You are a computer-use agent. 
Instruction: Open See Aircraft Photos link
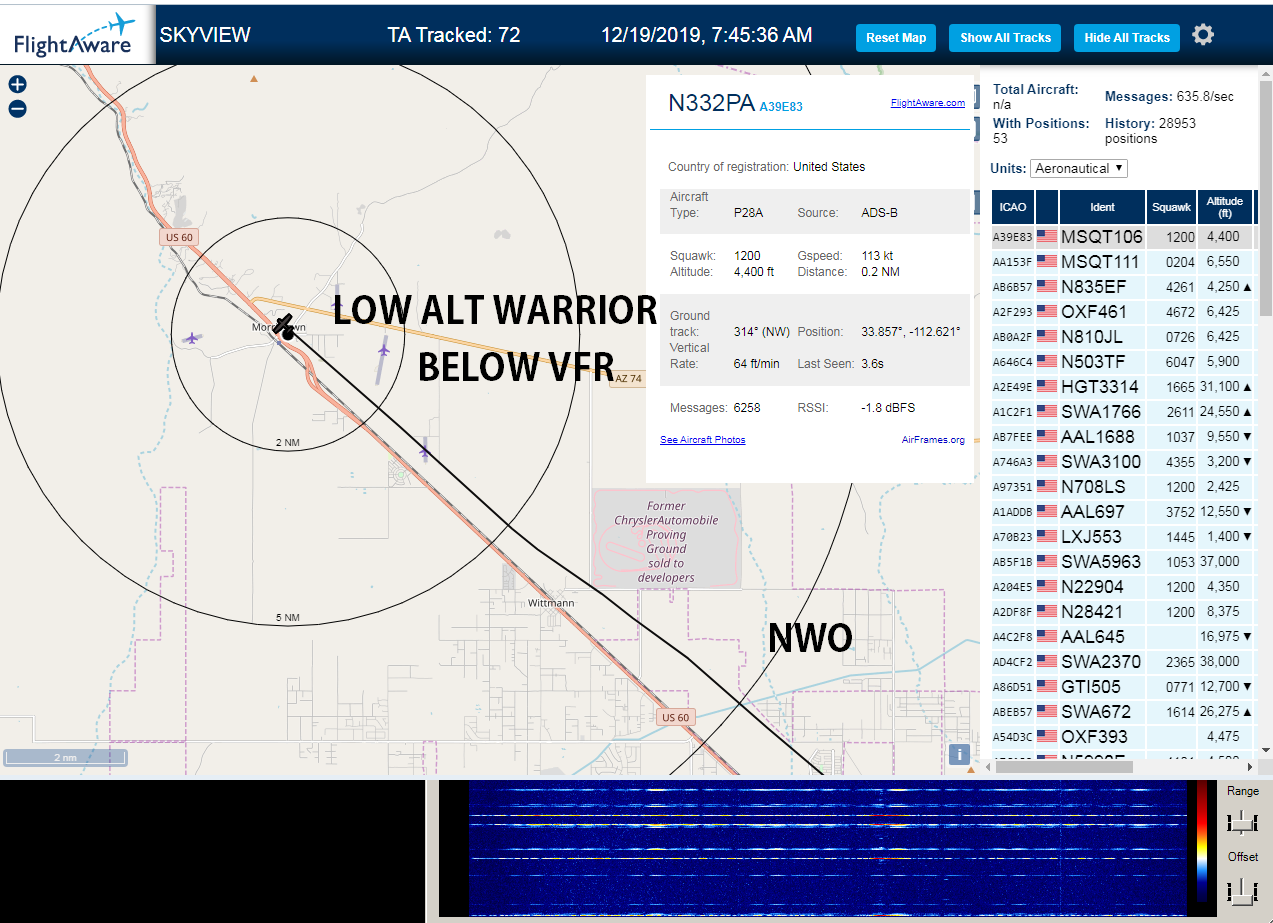tap(702, 440)
